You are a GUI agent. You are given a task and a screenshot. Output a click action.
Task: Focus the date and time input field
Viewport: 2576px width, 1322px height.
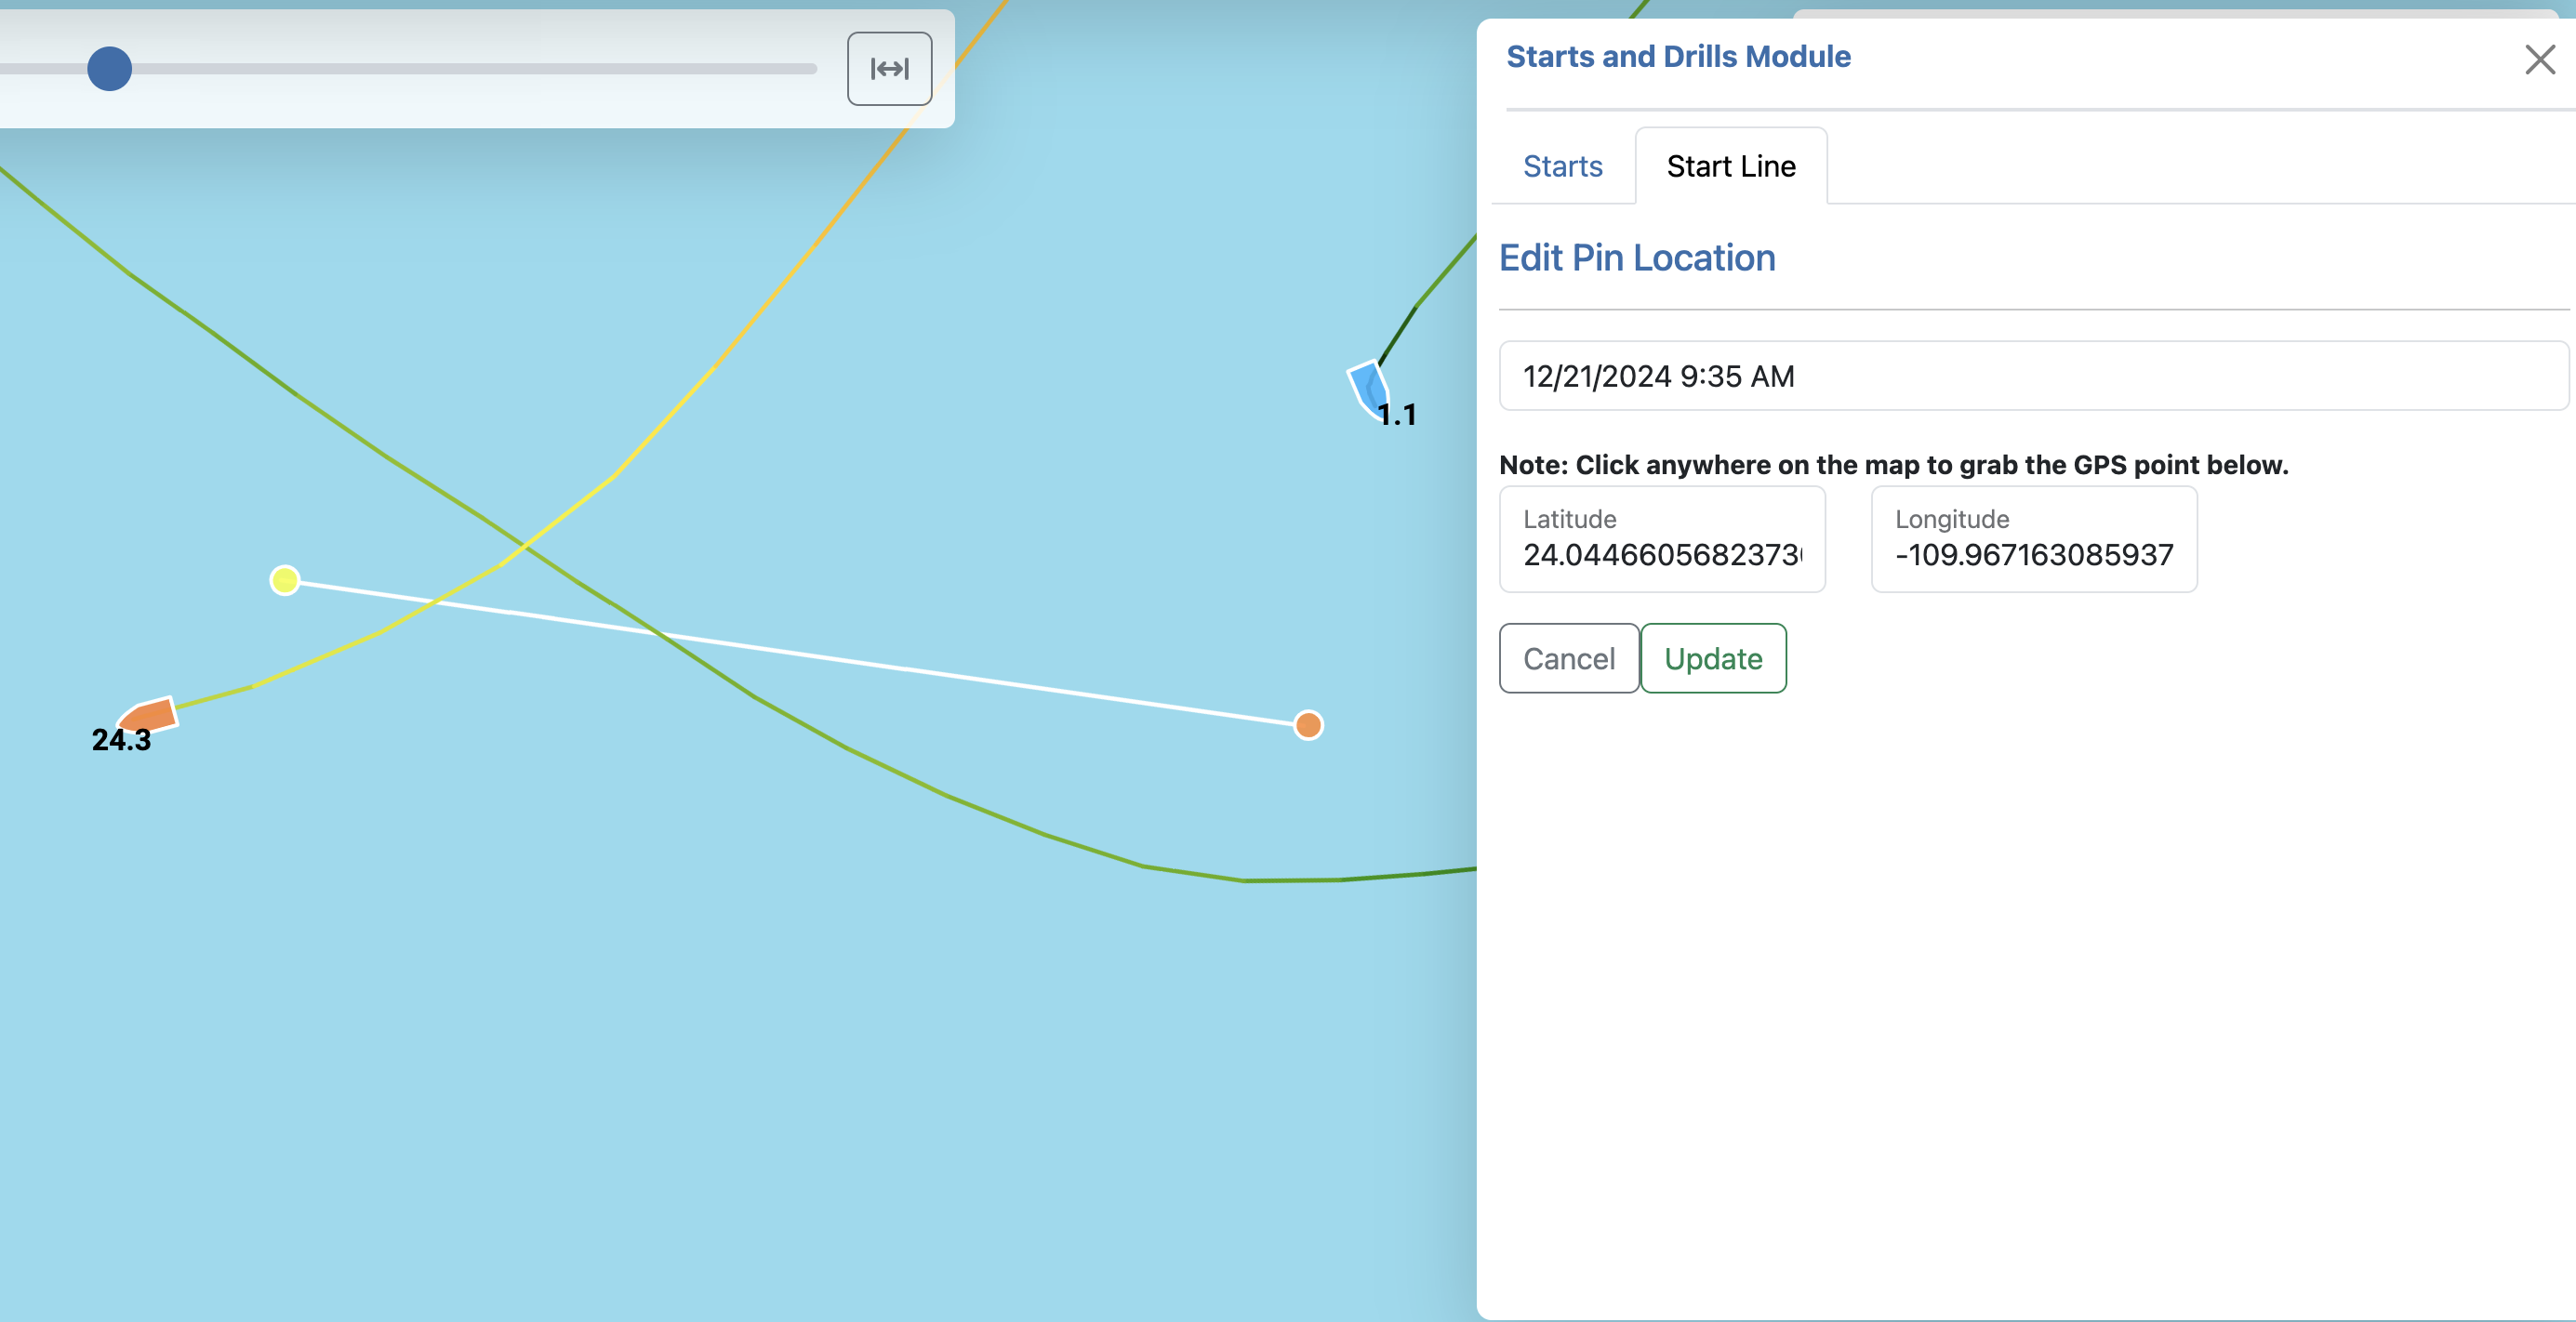pos(2032,376)
